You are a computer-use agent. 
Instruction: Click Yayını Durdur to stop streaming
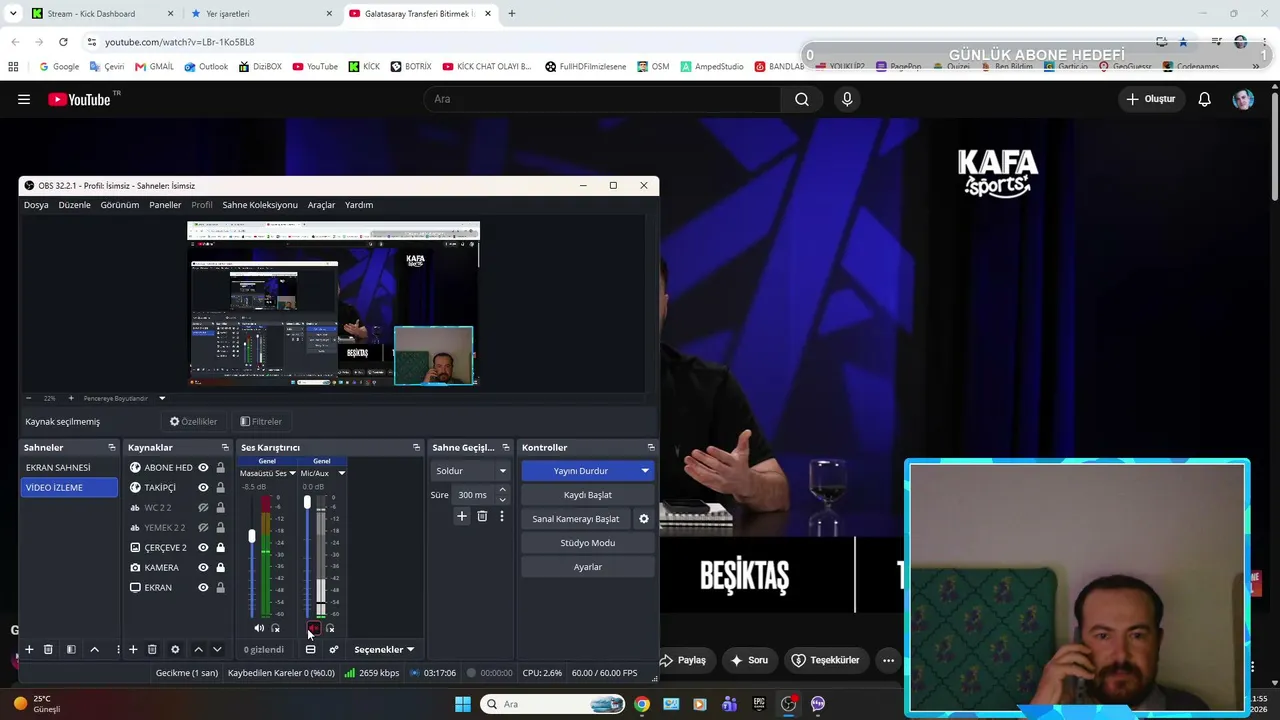click(x=580, y=471)
